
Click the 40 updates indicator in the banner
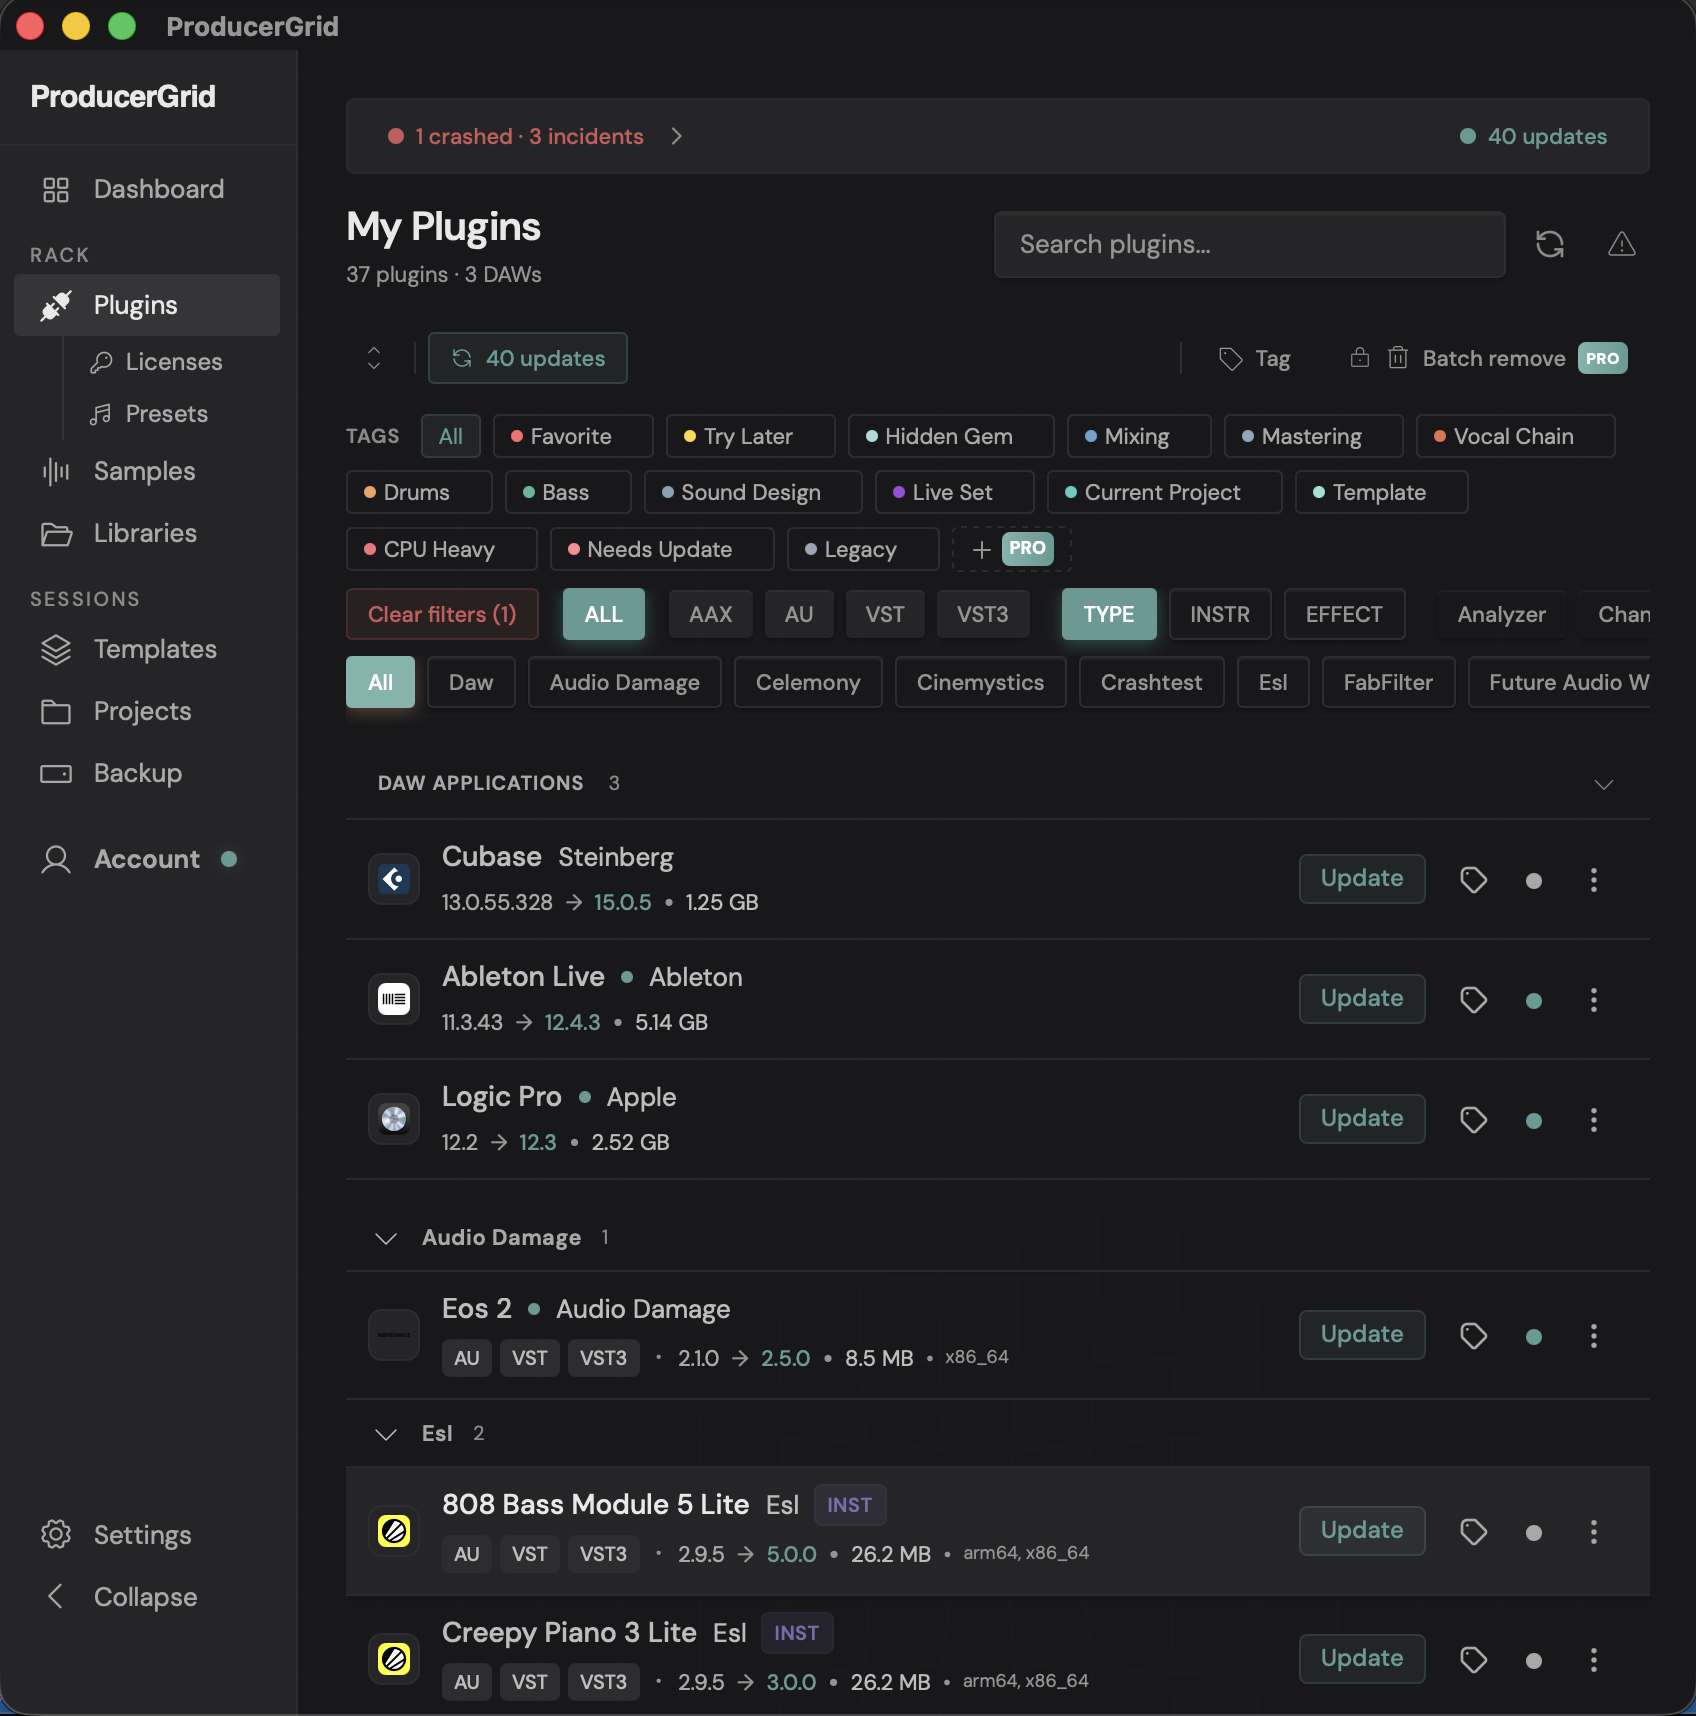(1533, 136)
